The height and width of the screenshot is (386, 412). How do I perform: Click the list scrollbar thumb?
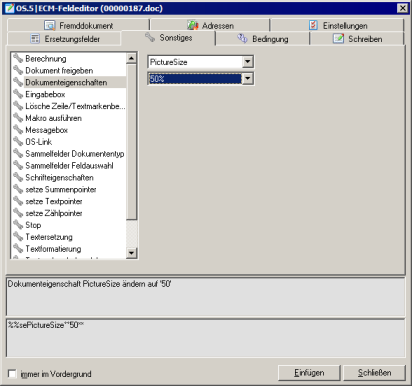tap(131, 142)
